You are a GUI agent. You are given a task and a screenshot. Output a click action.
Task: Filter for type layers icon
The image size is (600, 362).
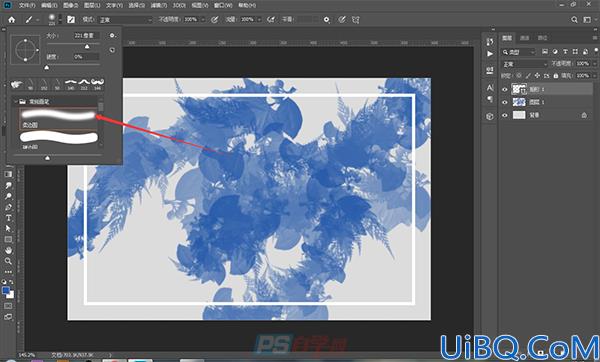(x=565, y=52)
